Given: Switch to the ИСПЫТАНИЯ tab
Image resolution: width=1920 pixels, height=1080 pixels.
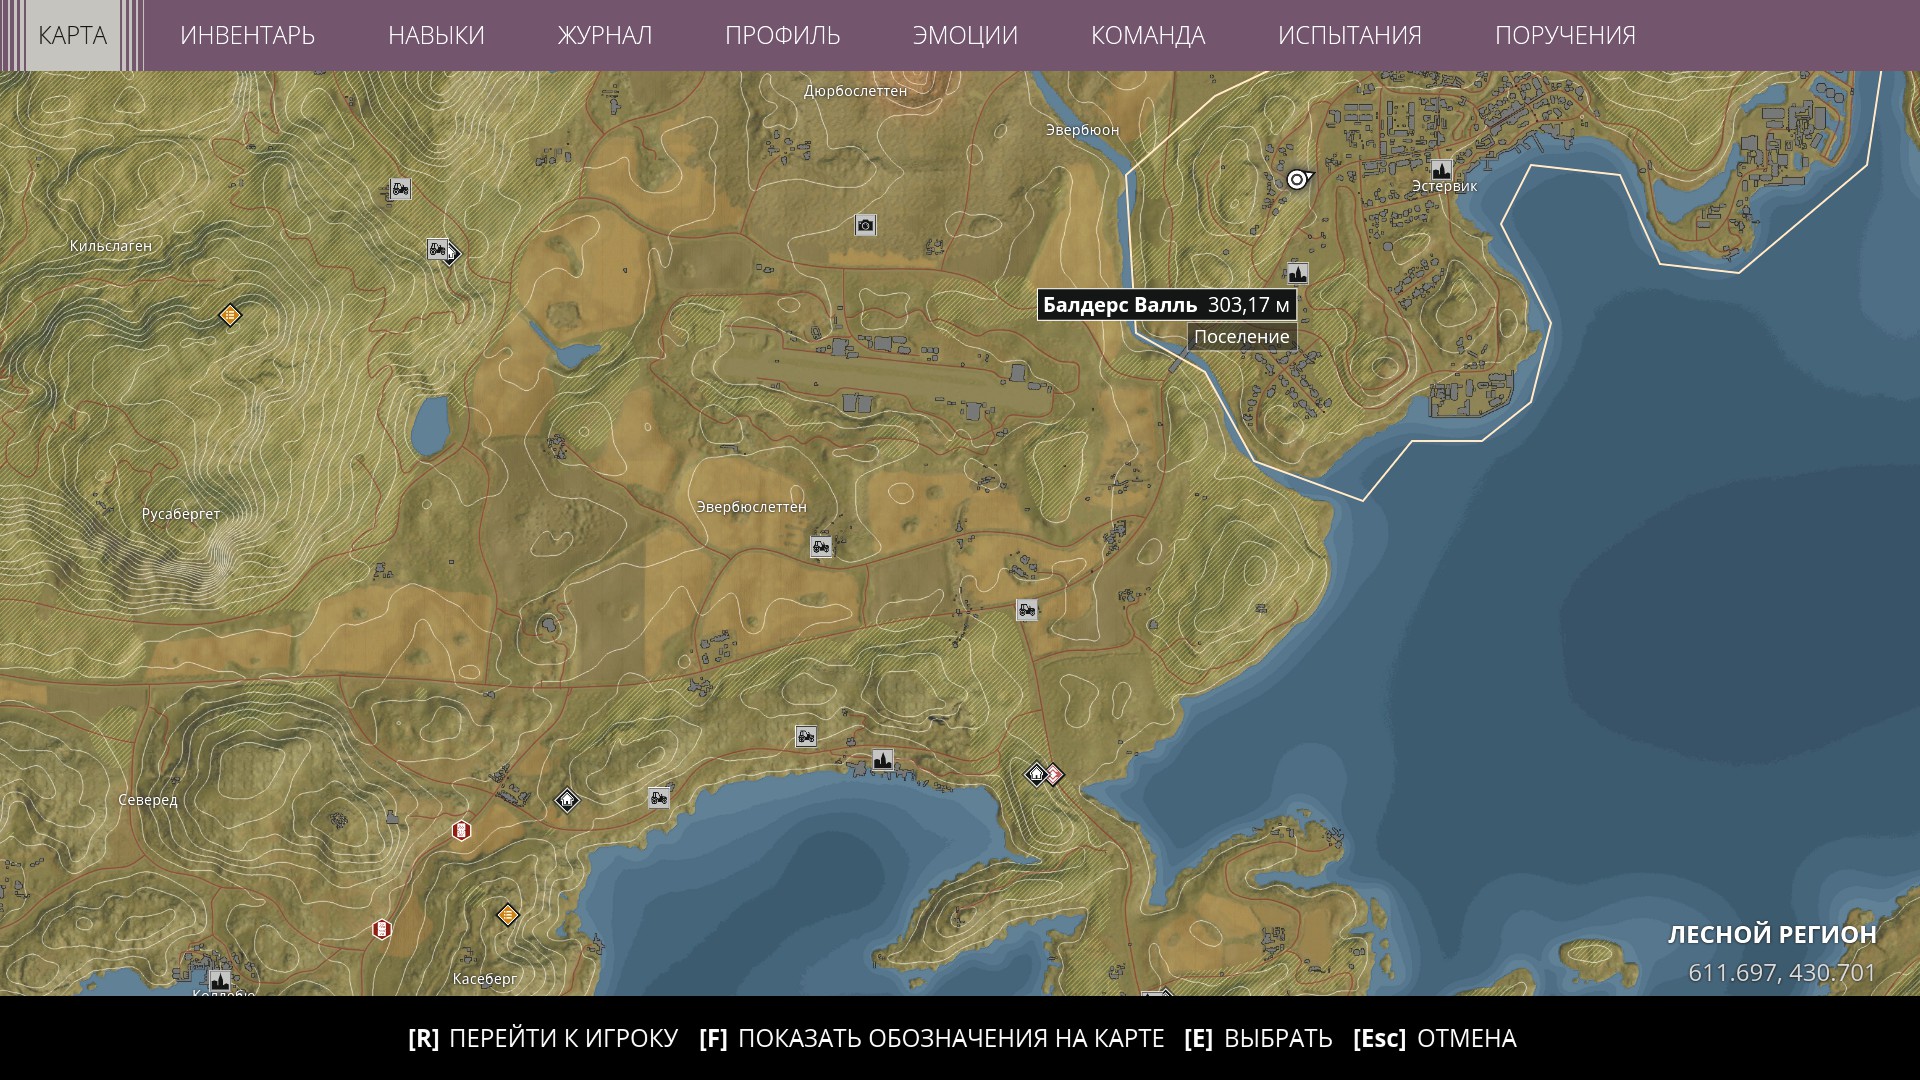Looking at the screenshot, I should click(x=1349, y=35).
